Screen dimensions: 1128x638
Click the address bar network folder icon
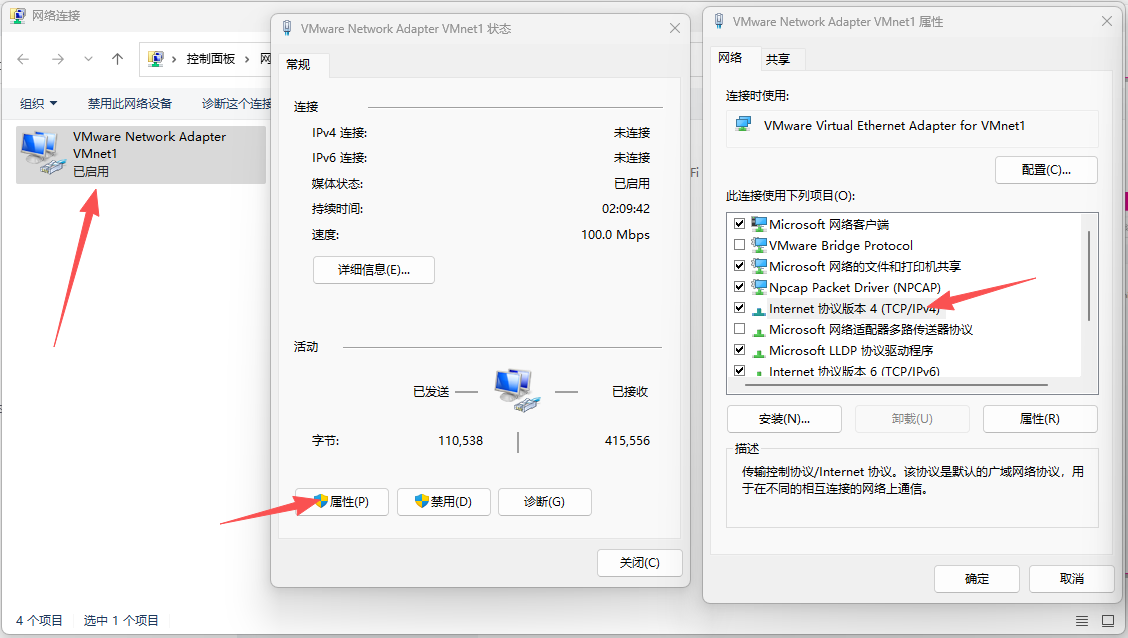coord(155,58)
